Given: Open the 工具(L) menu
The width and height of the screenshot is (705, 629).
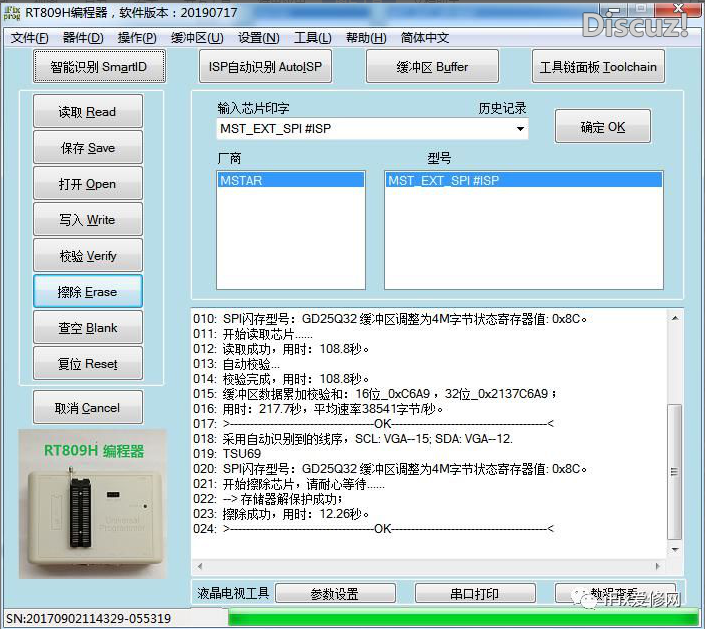Looking at the screenshot, I should coord(312,38).
